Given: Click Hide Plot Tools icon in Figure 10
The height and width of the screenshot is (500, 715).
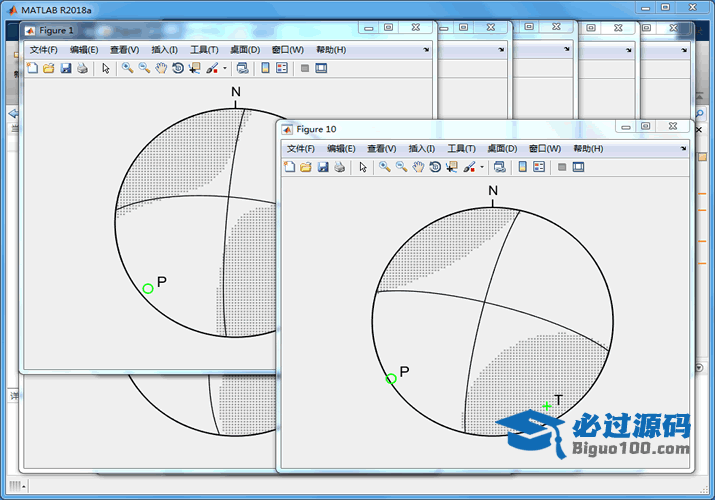Looking at the screenshot, I should pos(562,167).
